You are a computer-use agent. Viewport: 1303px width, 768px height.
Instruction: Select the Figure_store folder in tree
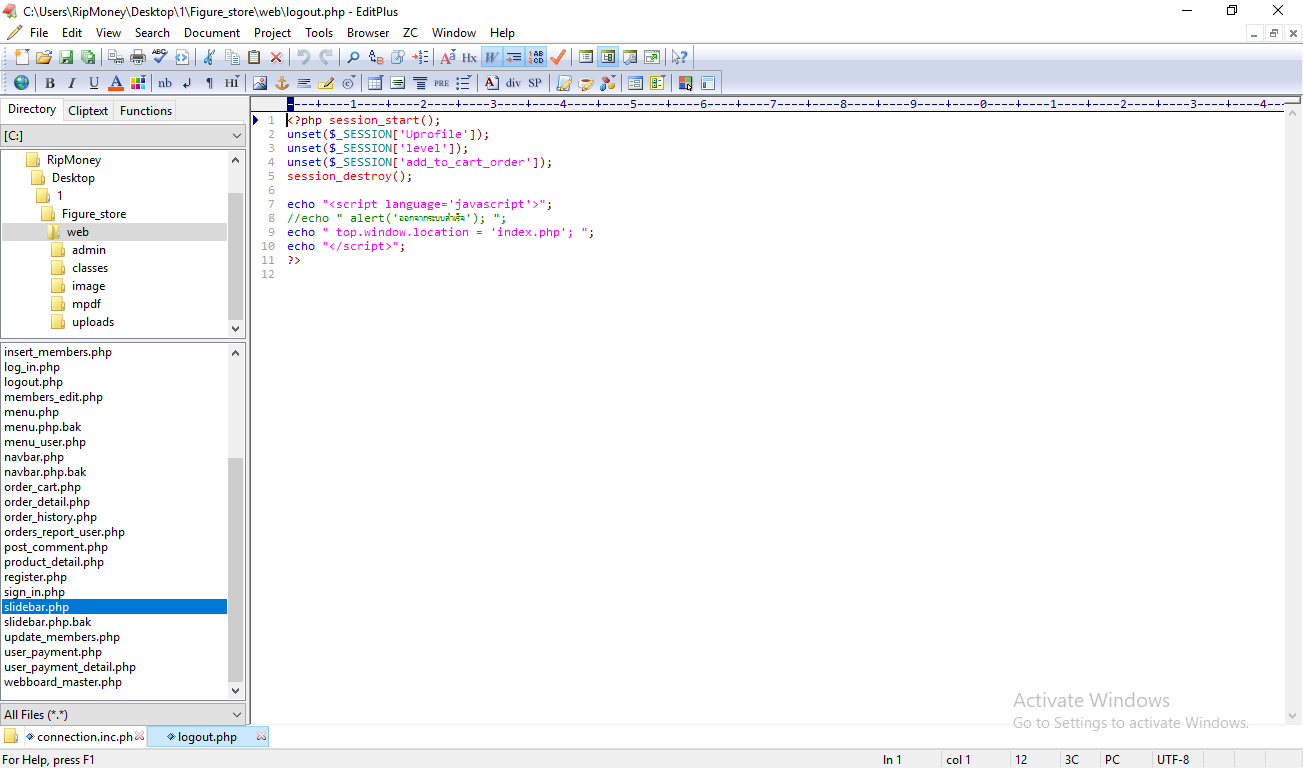pyautogui.click(x=94, y=214)
